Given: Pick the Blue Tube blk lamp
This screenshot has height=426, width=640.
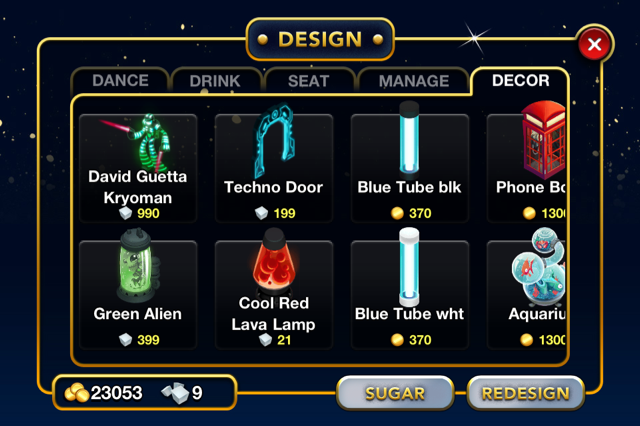Looking at the screenshot, I should 410,168.
